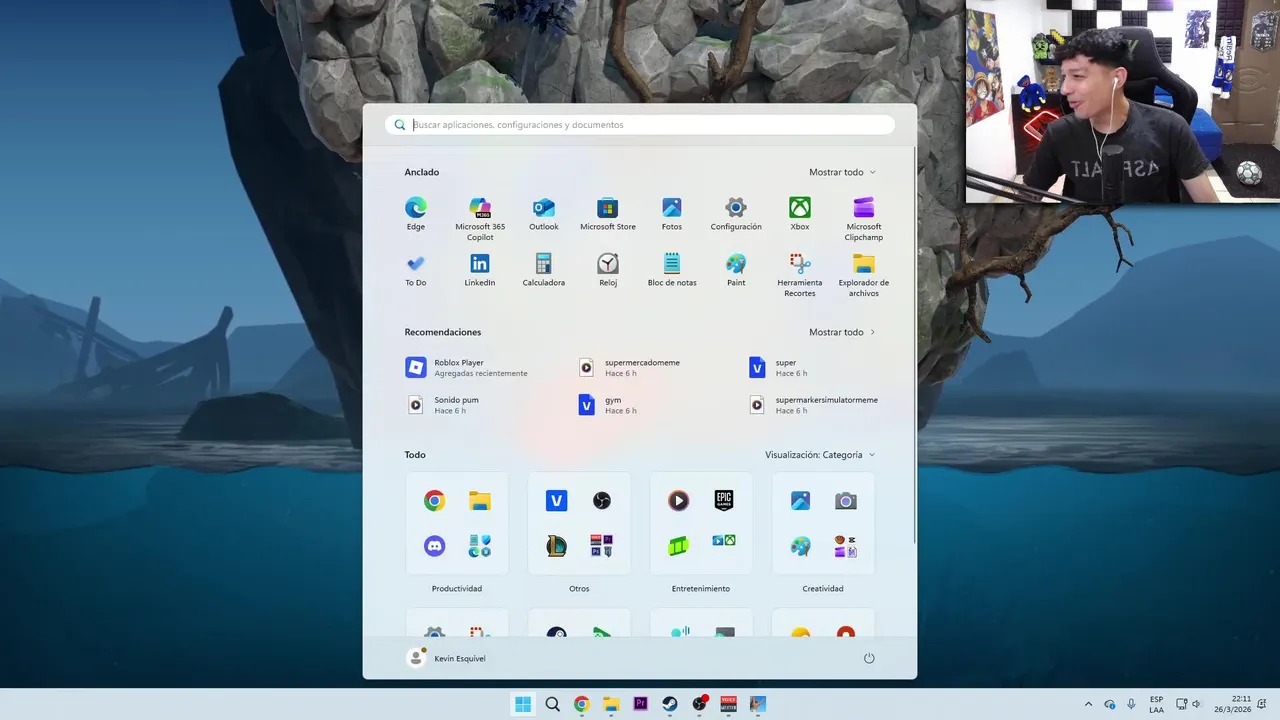1280x720 pixels.
Task: Open Steam from the taskbar
Action: coord(670,704)
